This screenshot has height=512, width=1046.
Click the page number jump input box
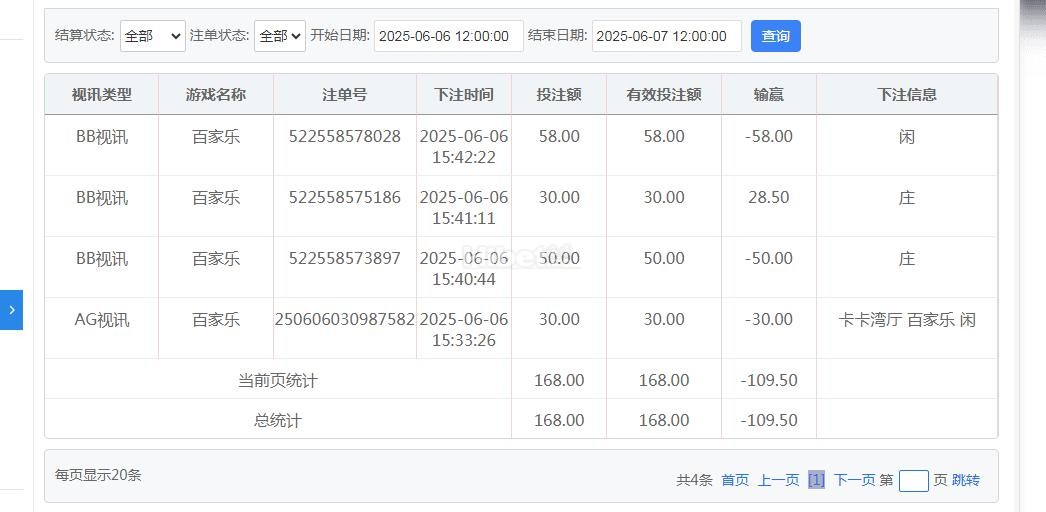point(913,481)
